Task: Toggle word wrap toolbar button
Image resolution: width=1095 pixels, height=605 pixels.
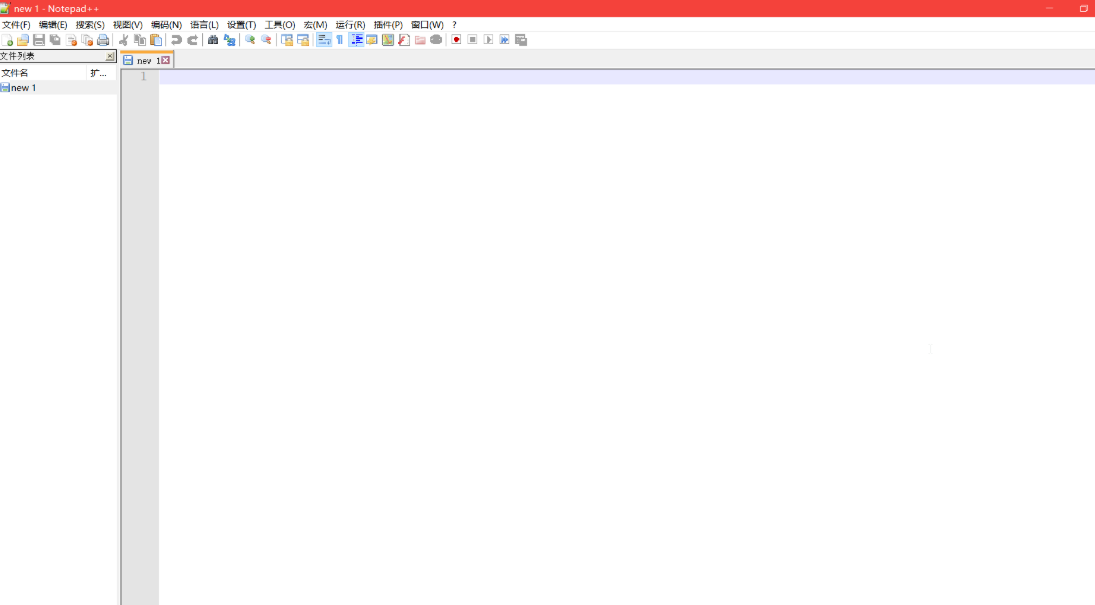Action: [x=323, y=40]
